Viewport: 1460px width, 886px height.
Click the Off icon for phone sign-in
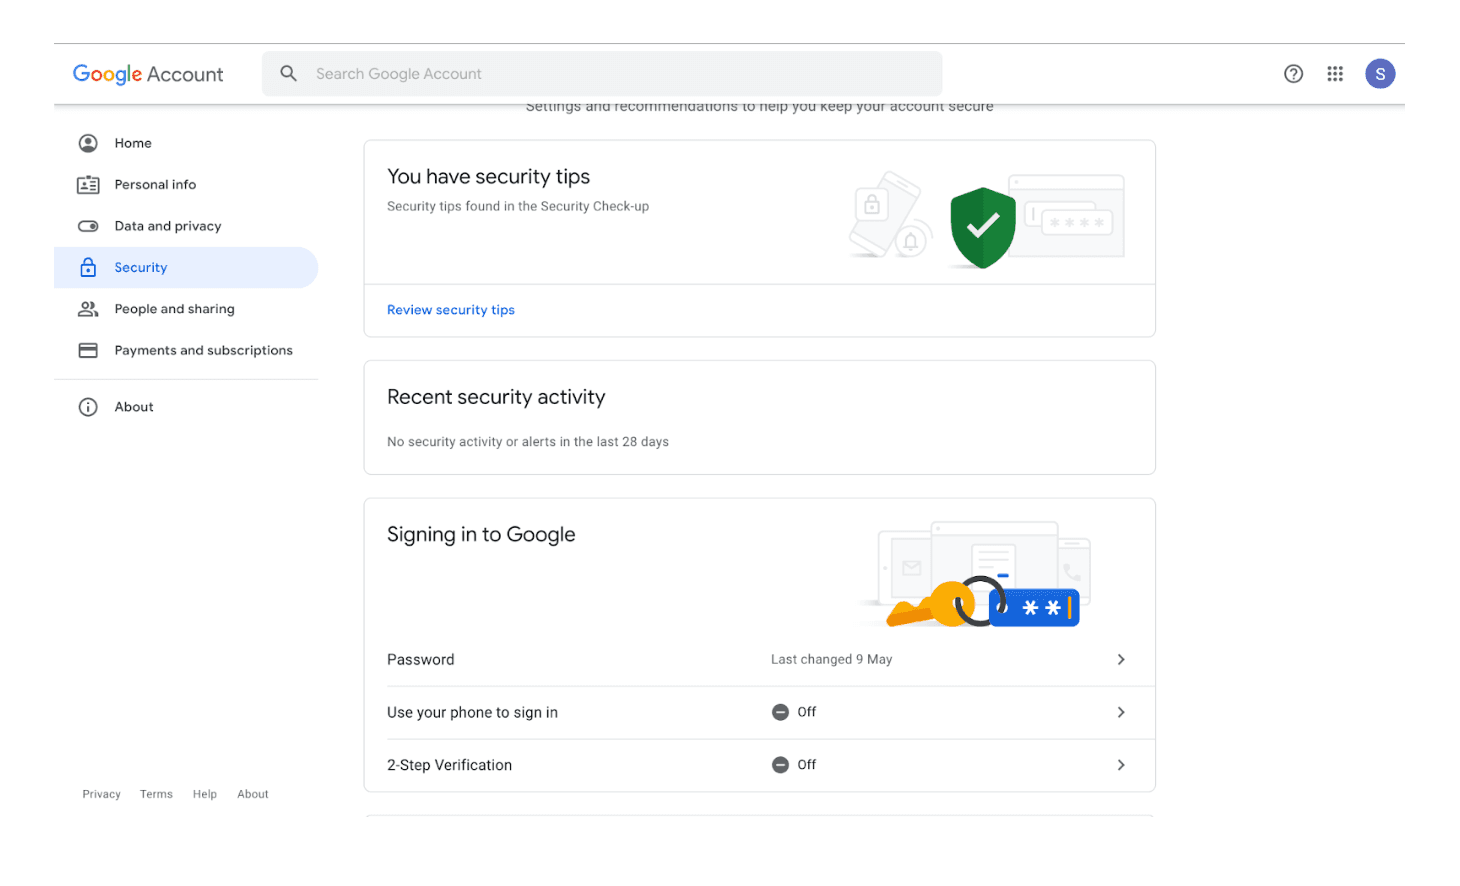(780, 712)
